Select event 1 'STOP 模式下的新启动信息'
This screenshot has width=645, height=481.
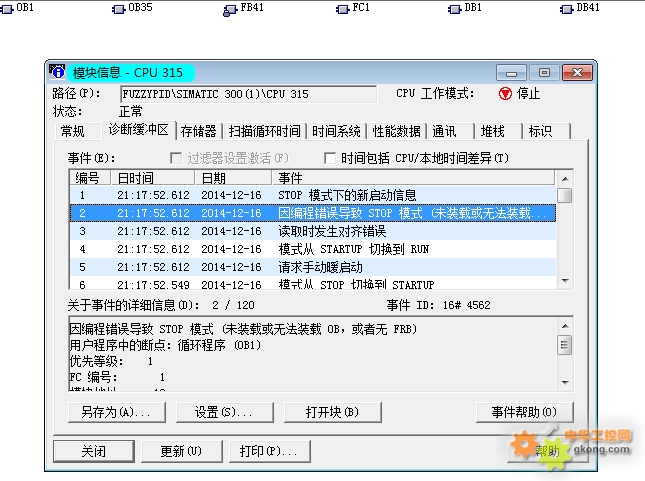313,195
